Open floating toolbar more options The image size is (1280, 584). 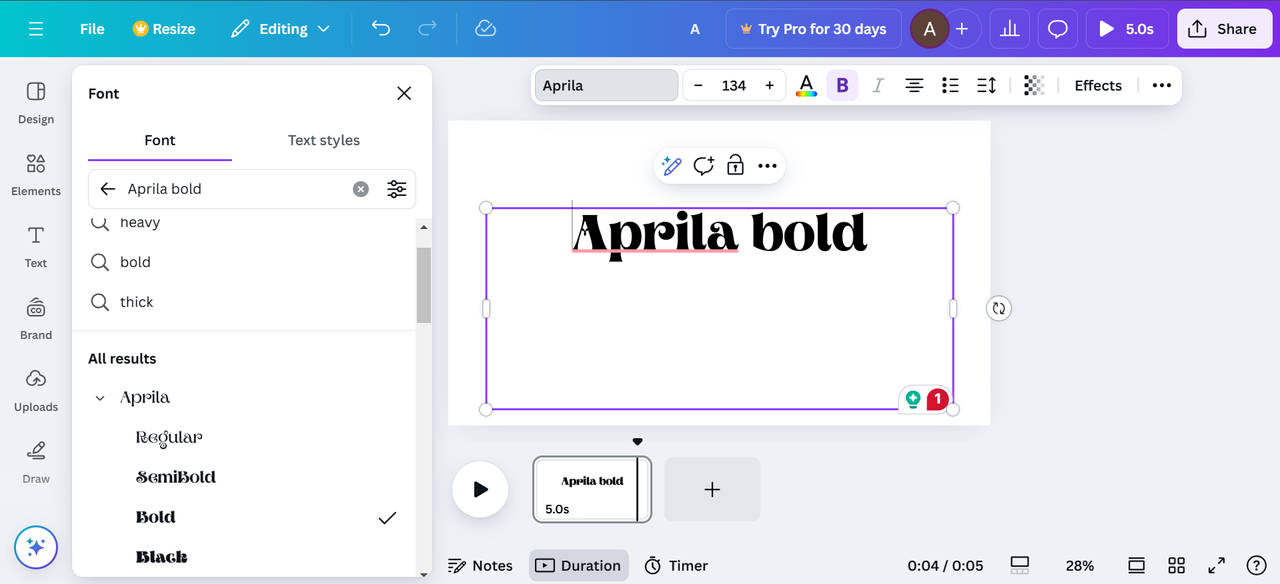pyautogui.click(x=767, y=166)
